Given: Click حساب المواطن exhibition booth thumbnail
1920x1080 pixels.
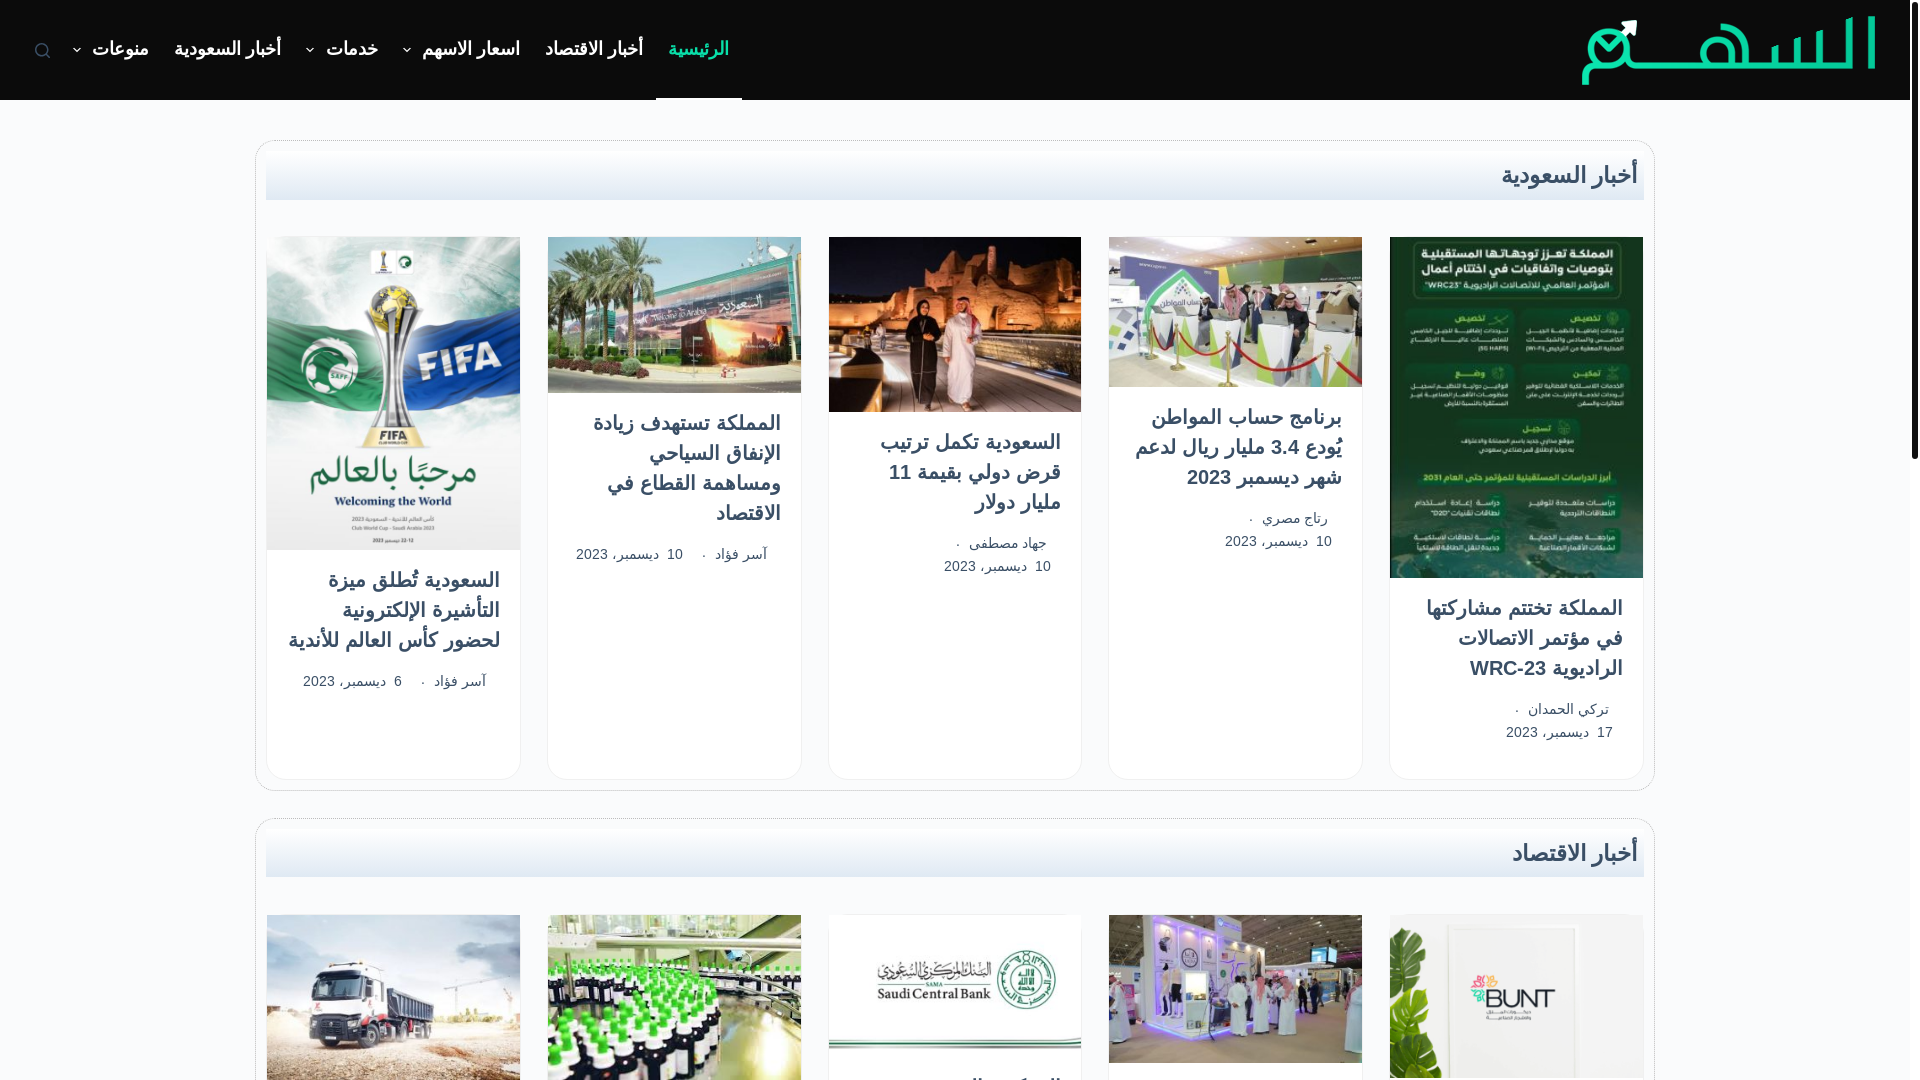Looking at the screenshot, I should pyautogui.click(x=1235, y=312).
